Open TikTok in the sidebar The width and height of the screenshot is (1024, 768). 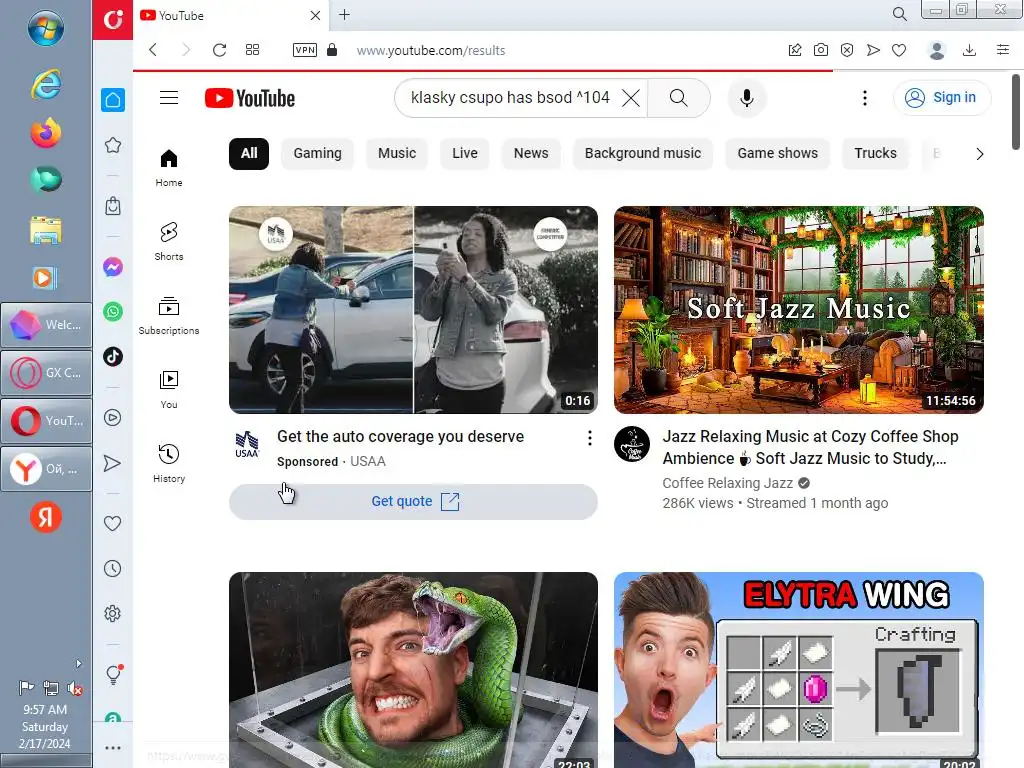[x=113, y=357]
